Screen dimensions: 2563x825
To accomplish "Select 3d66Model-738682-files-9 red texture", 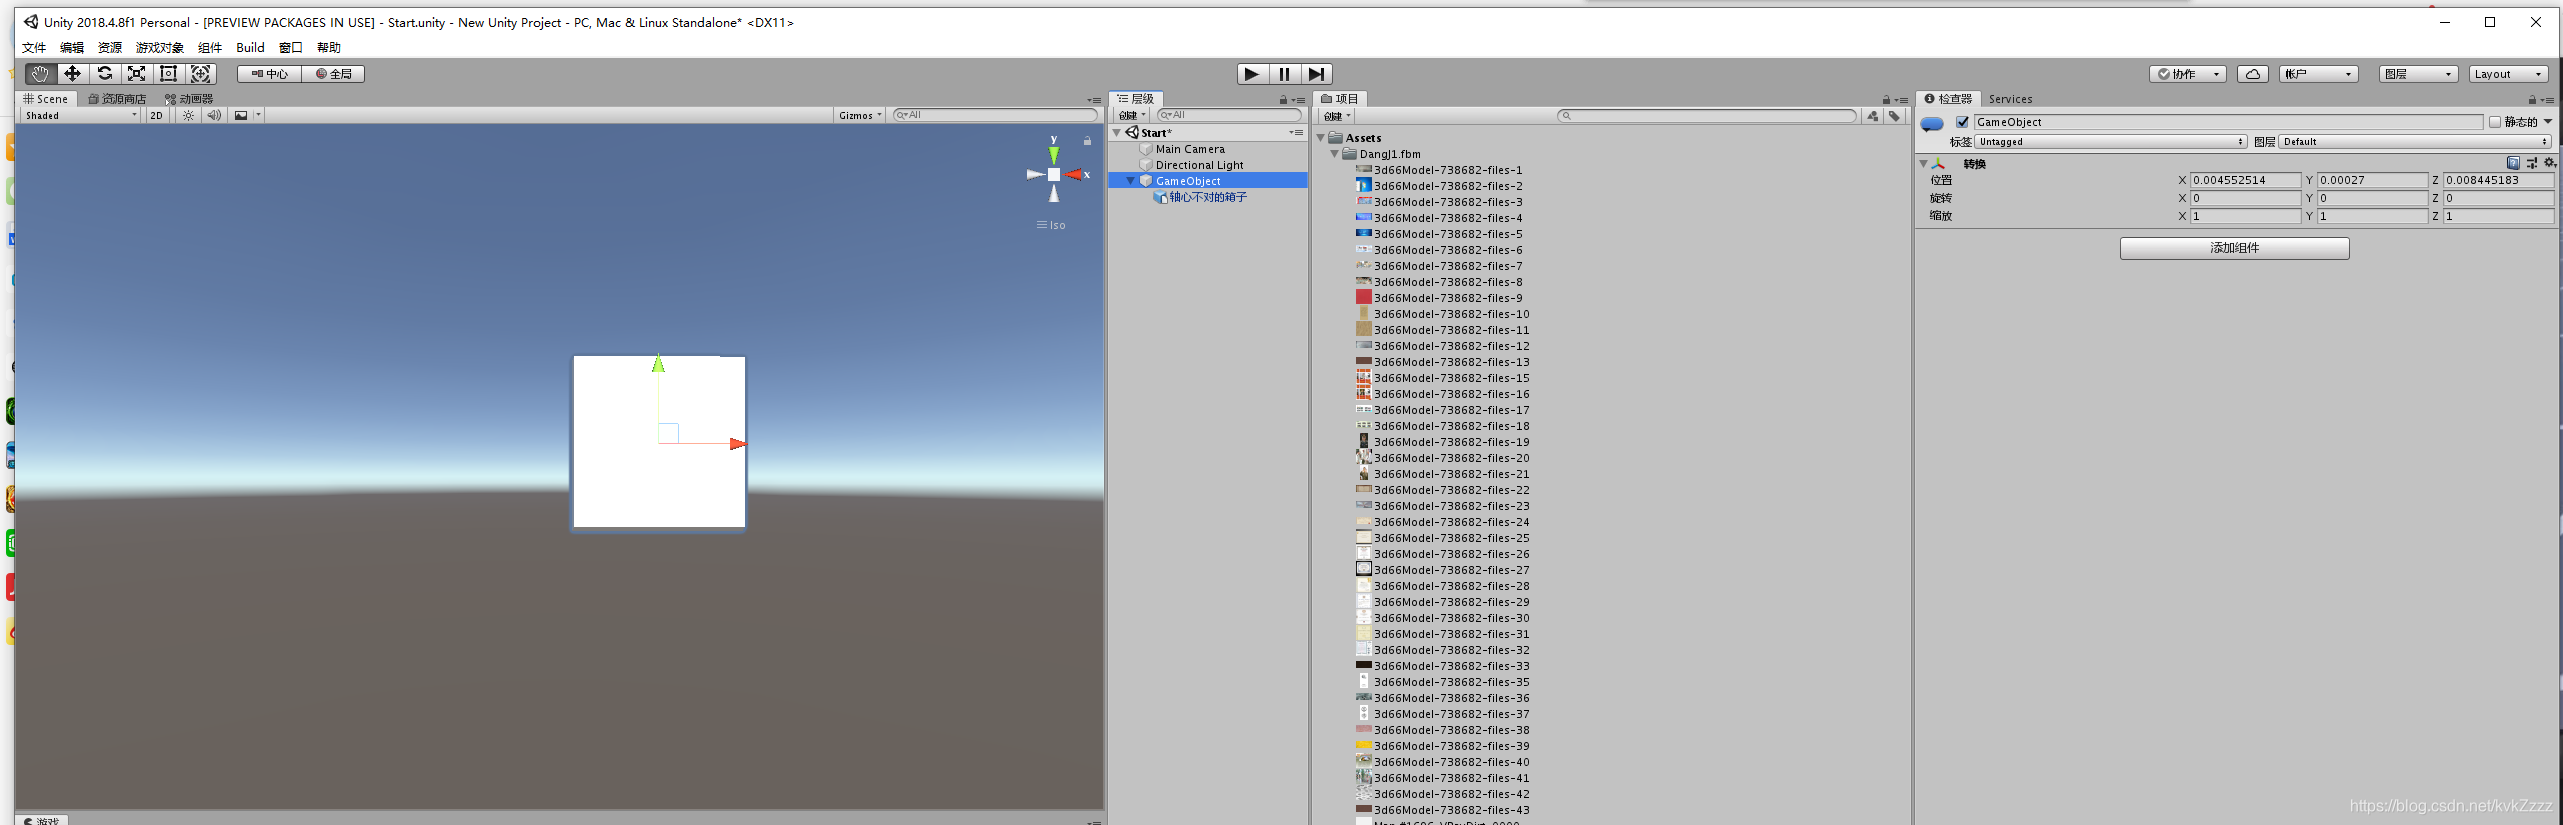I will click(x=1440, y=298).
